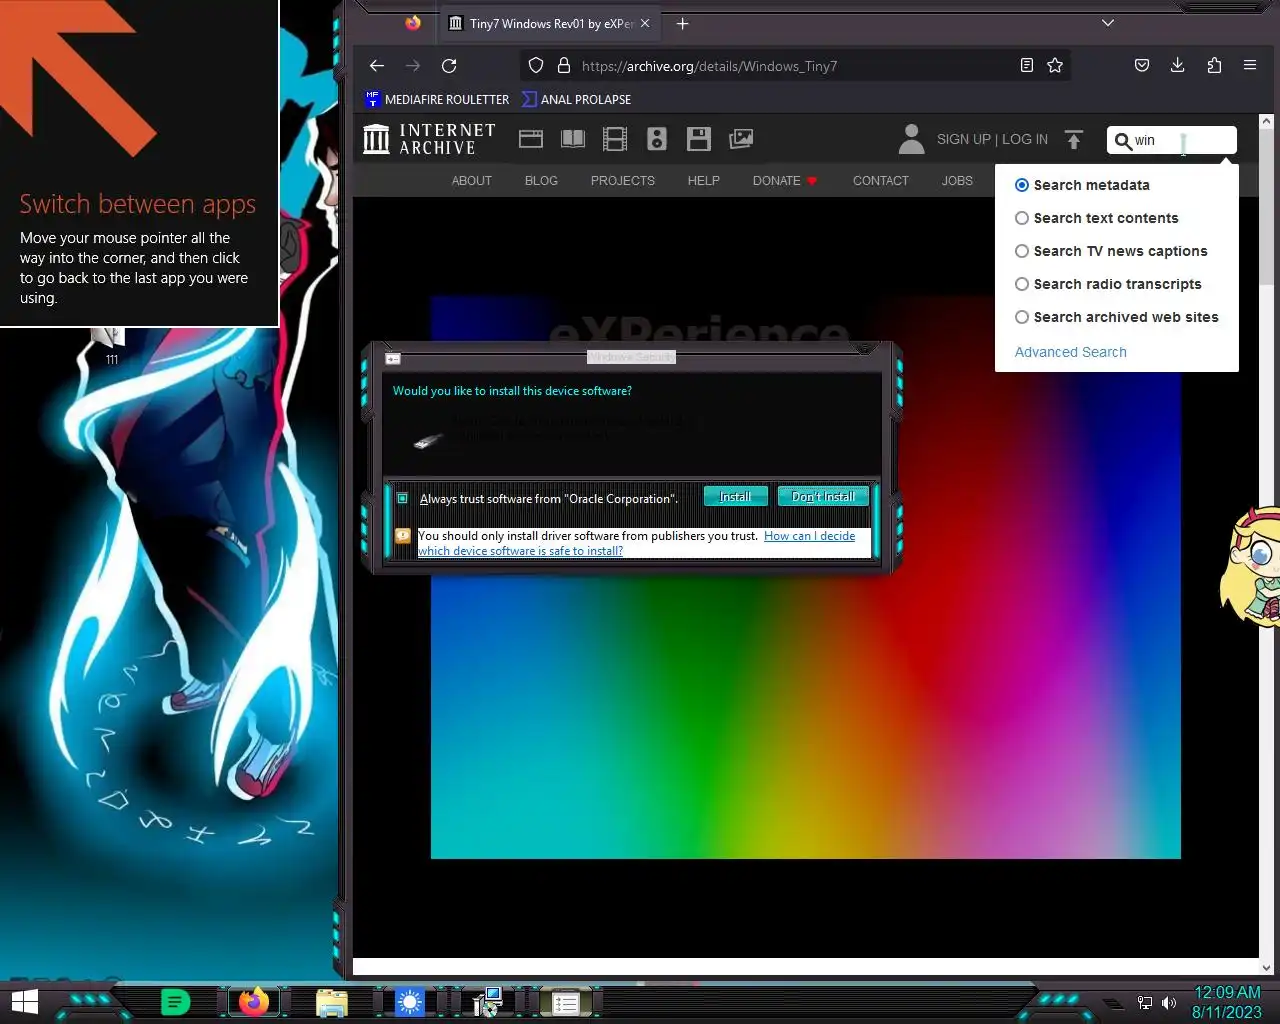Screen dimensions: 1280x1024
Task: Open the CONTACT menu item
Action: point(880,181)
